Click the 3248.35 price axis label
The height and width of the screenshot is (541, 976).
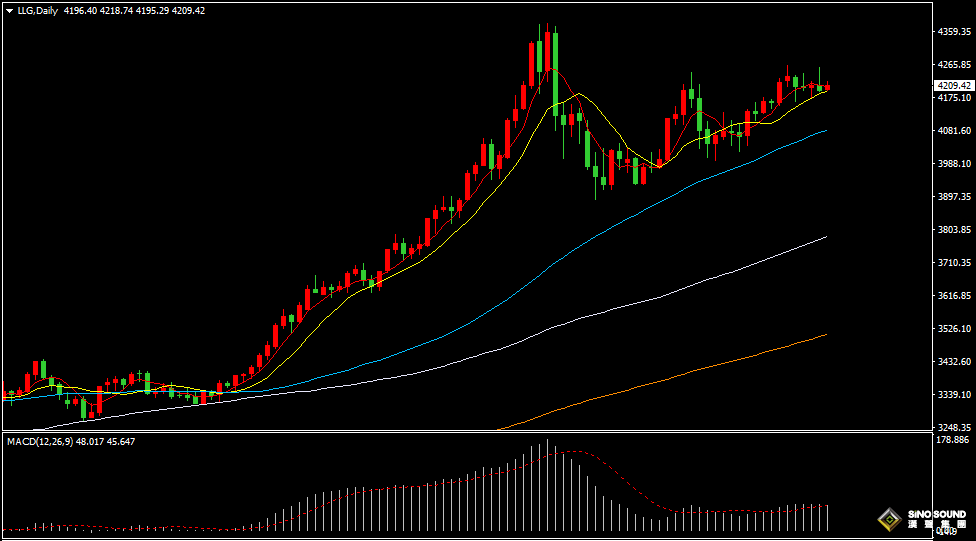click(954, 427)
